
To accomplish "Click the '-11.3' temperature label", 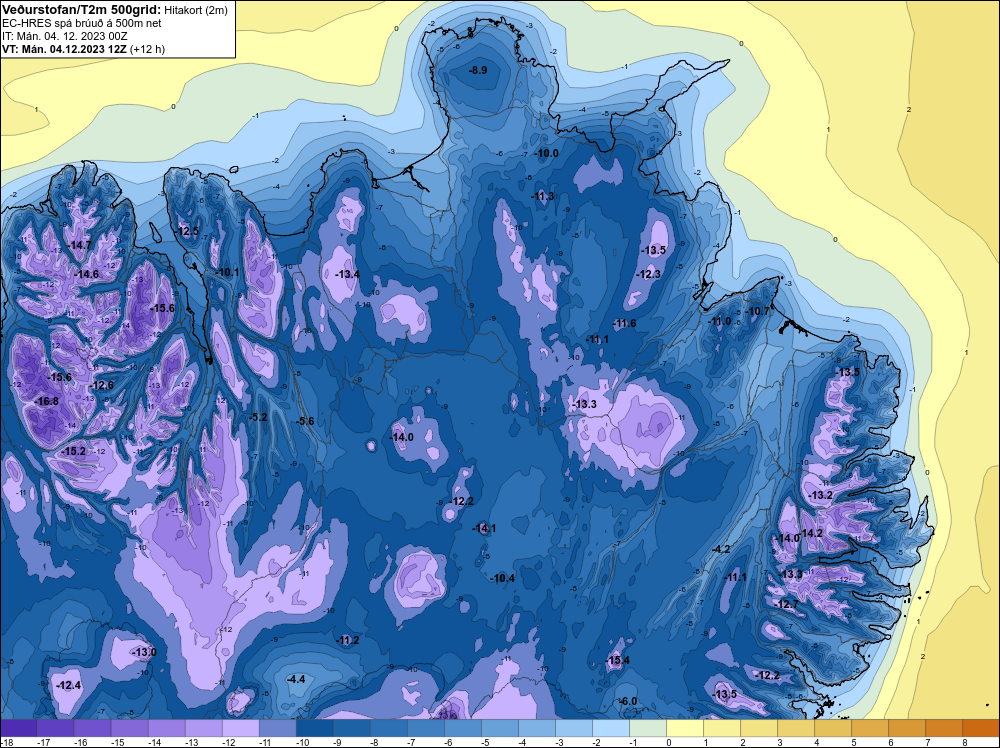I will 543,196.
